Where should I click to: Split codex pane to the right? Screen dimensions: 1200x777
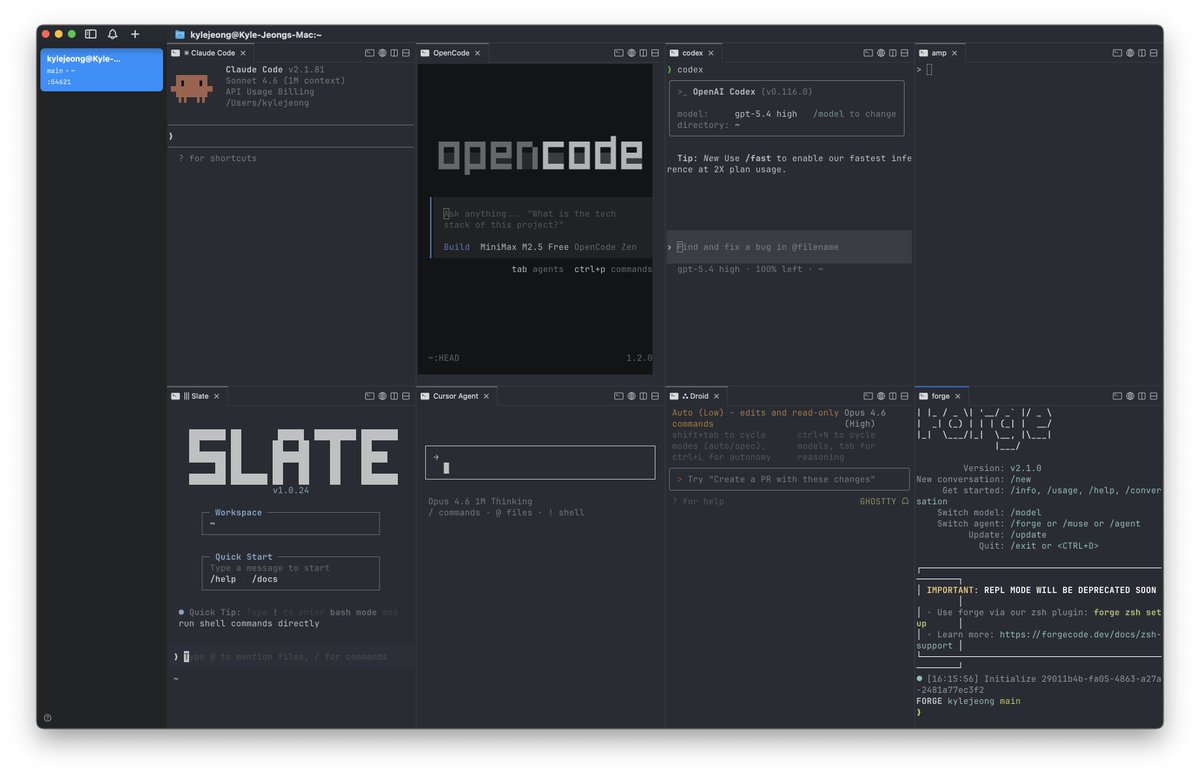[x=892, y=53]
